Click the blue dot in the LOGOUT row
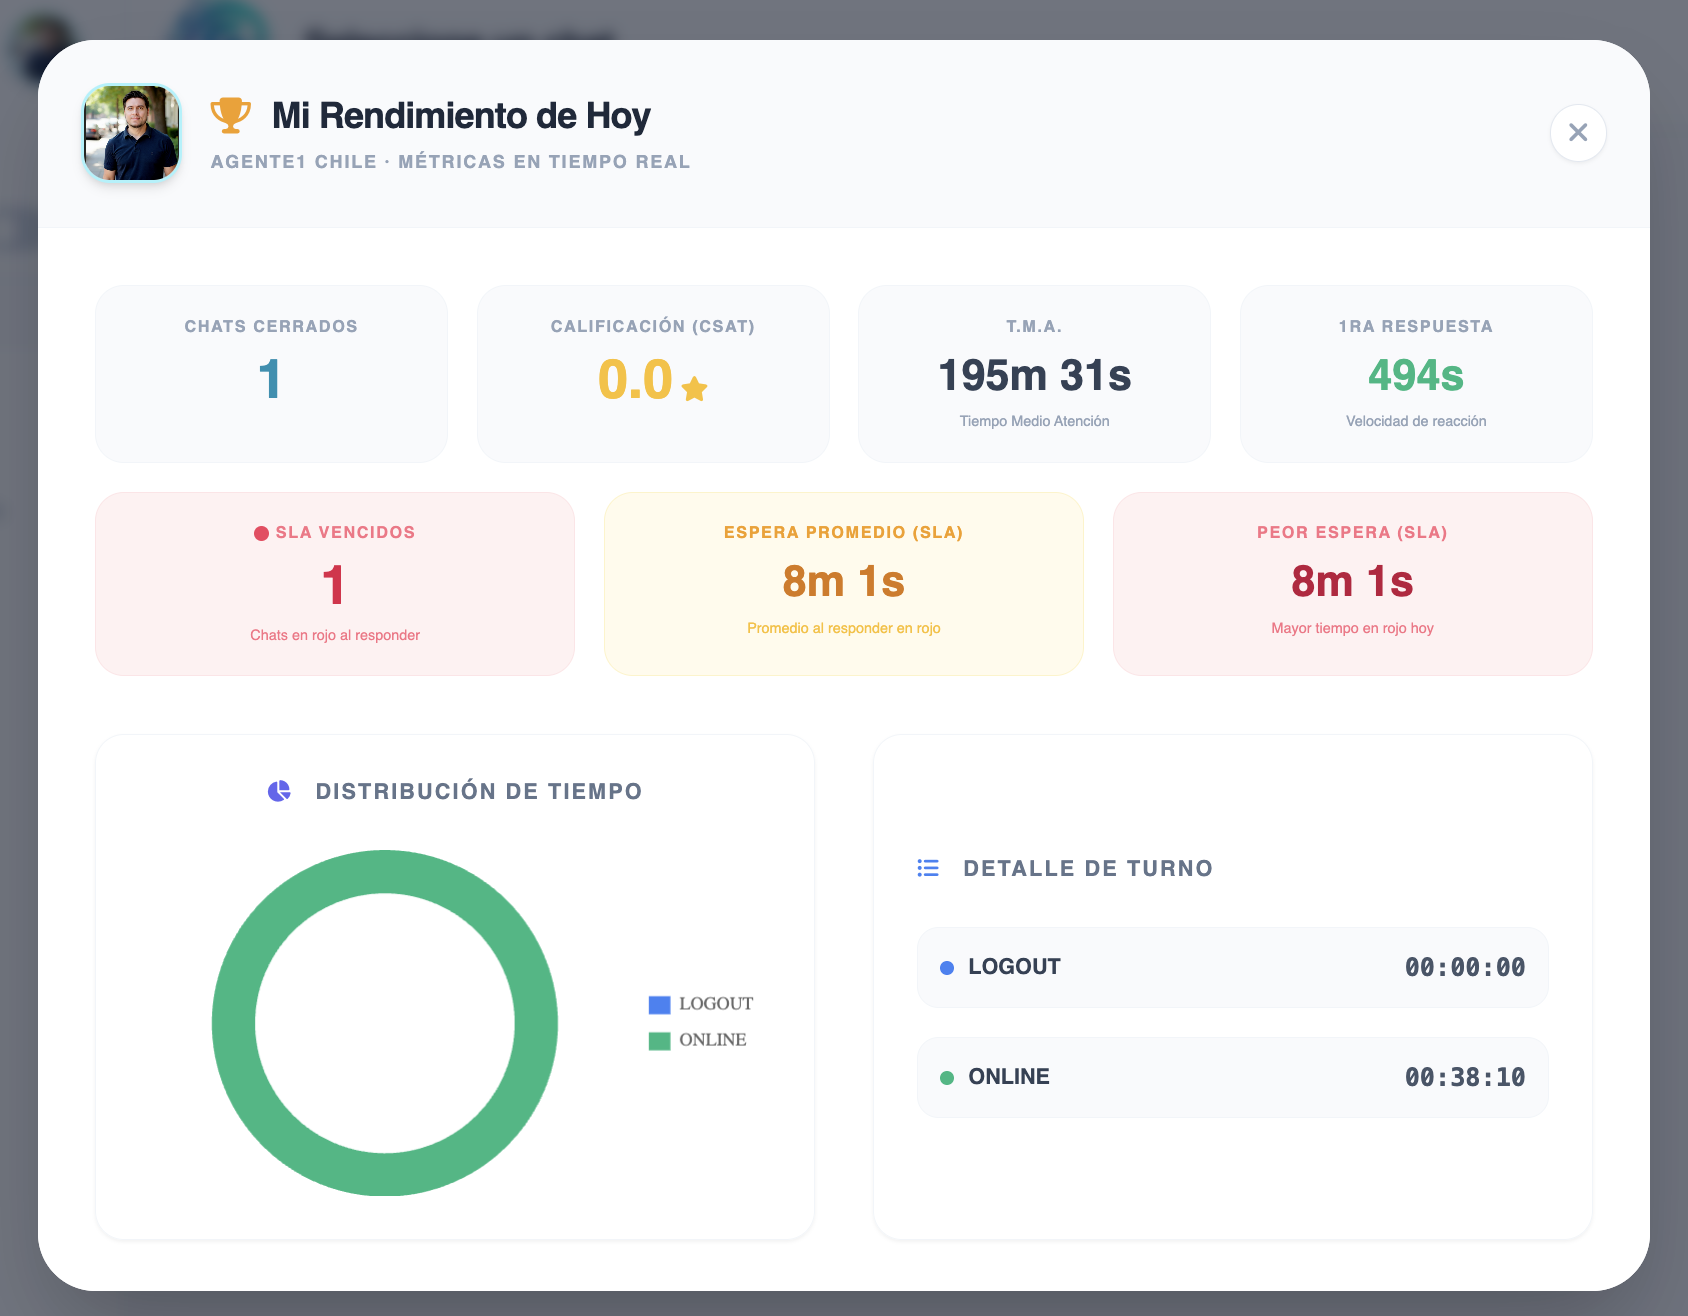This screenshot has width=1688, height=1316. point(947,968)
